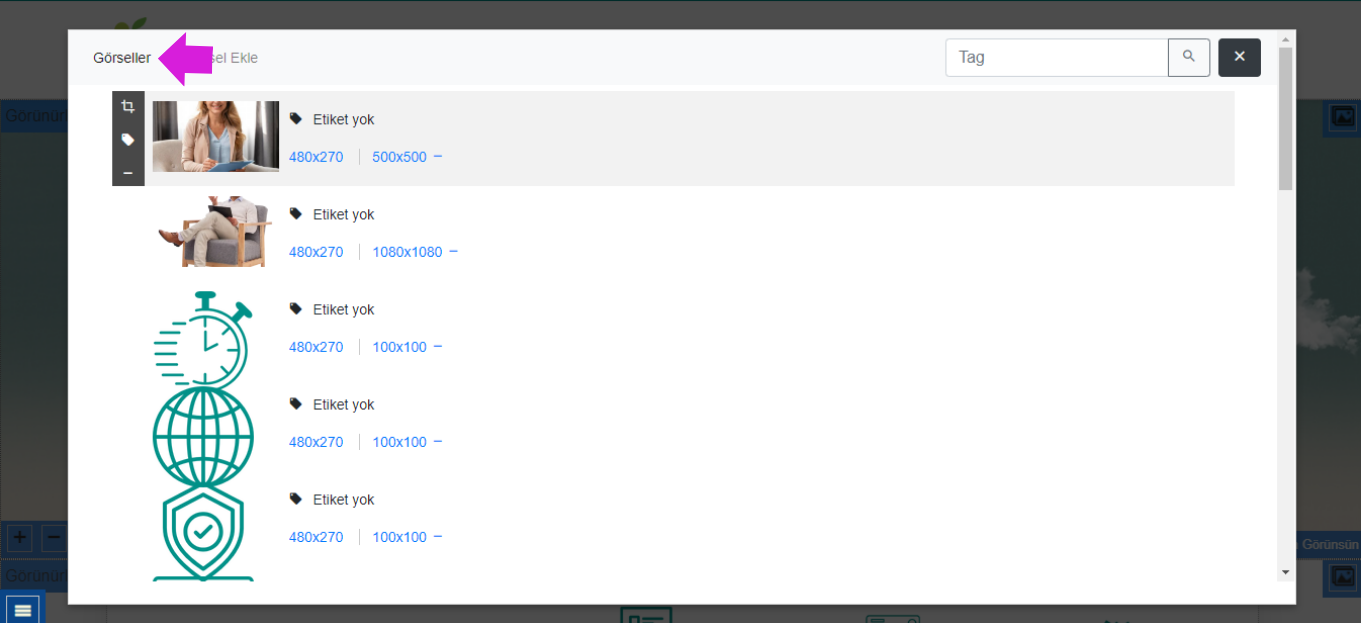Click the dialog scrollbar down arrow
The image size is (1361, 623).
[1285, 572]
